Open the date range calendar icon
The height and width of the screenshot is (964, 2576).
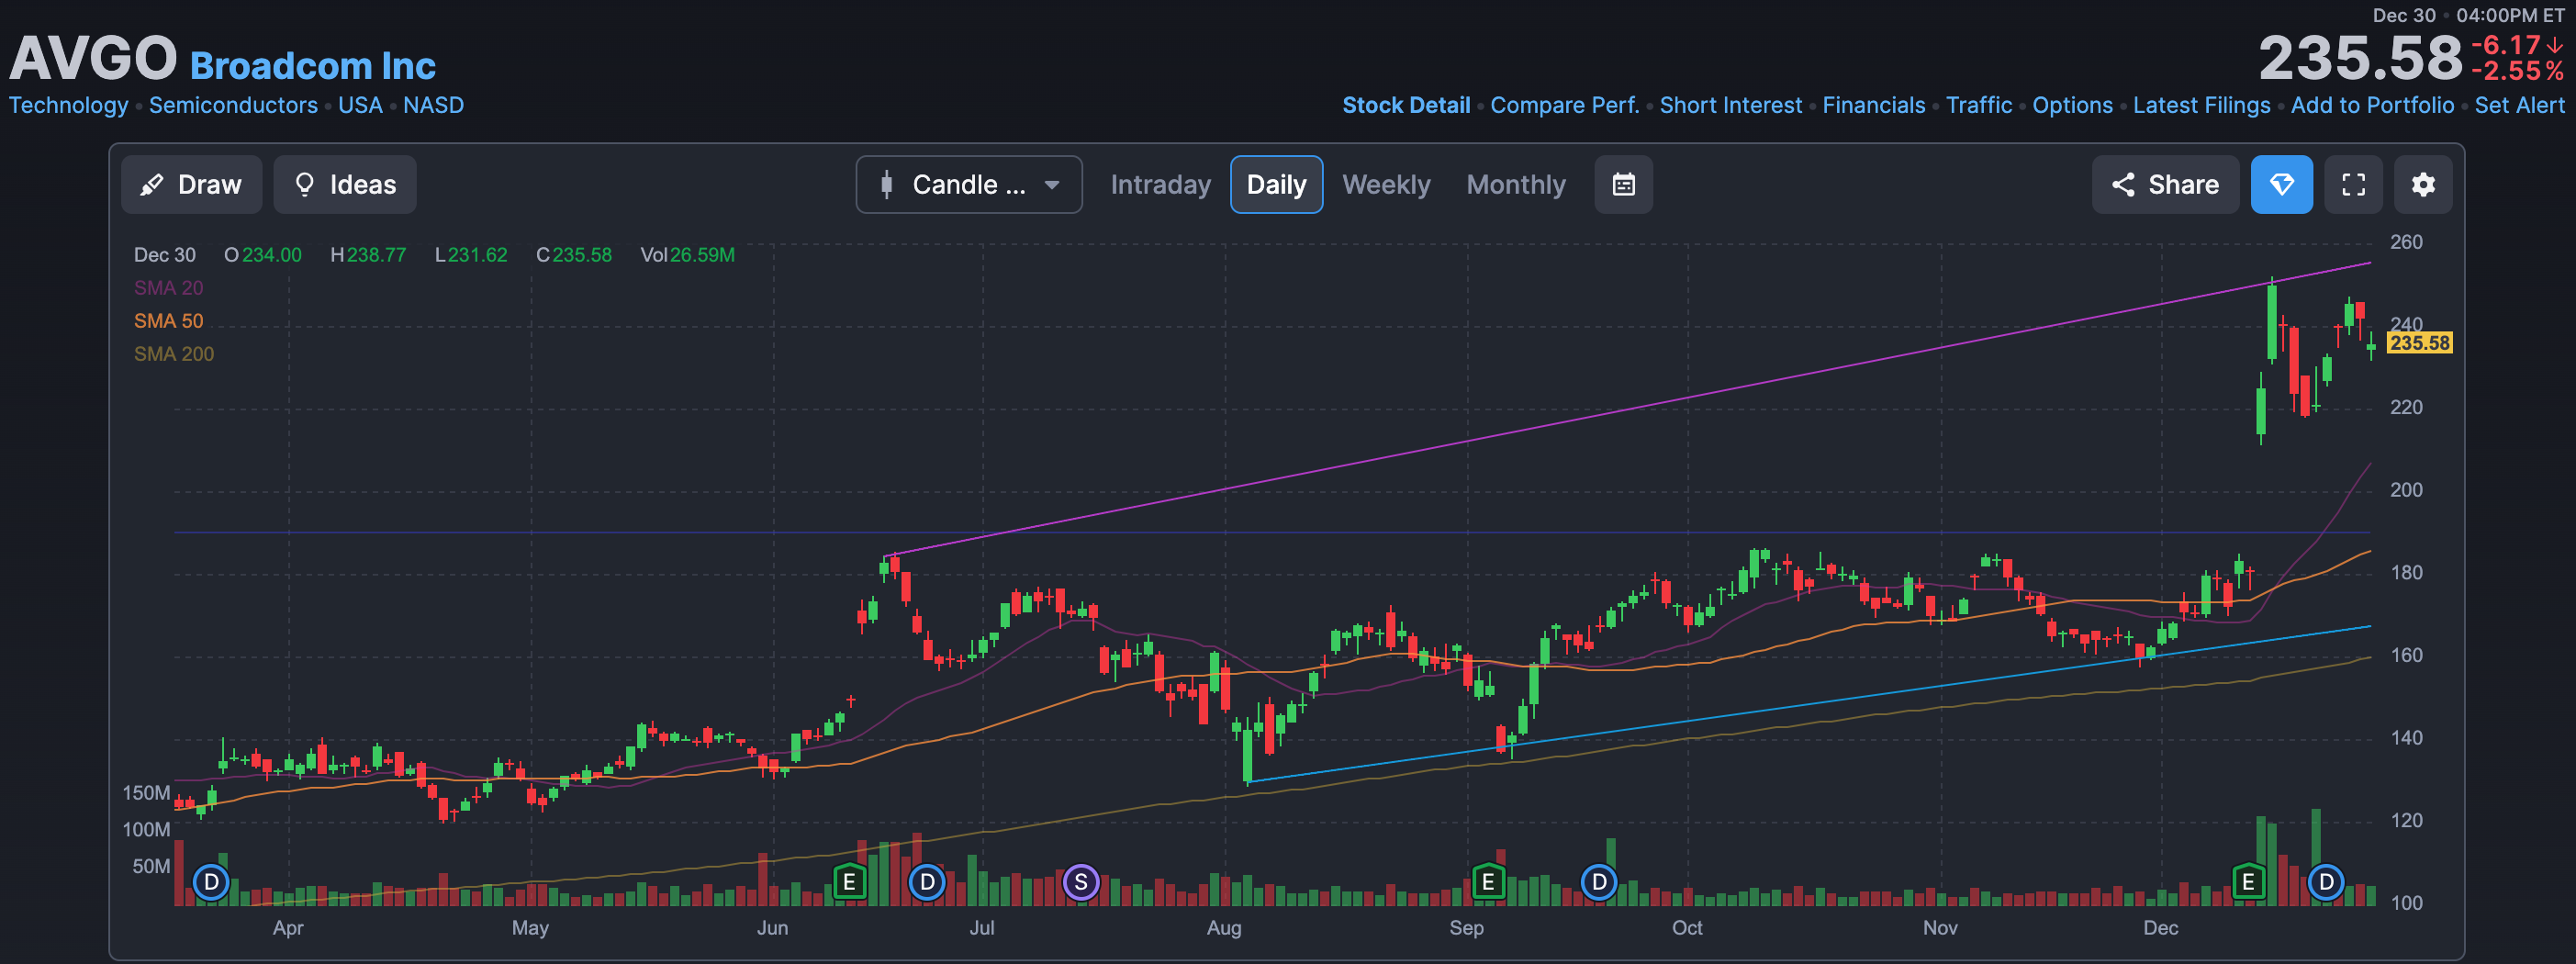tap(1623, 185)
